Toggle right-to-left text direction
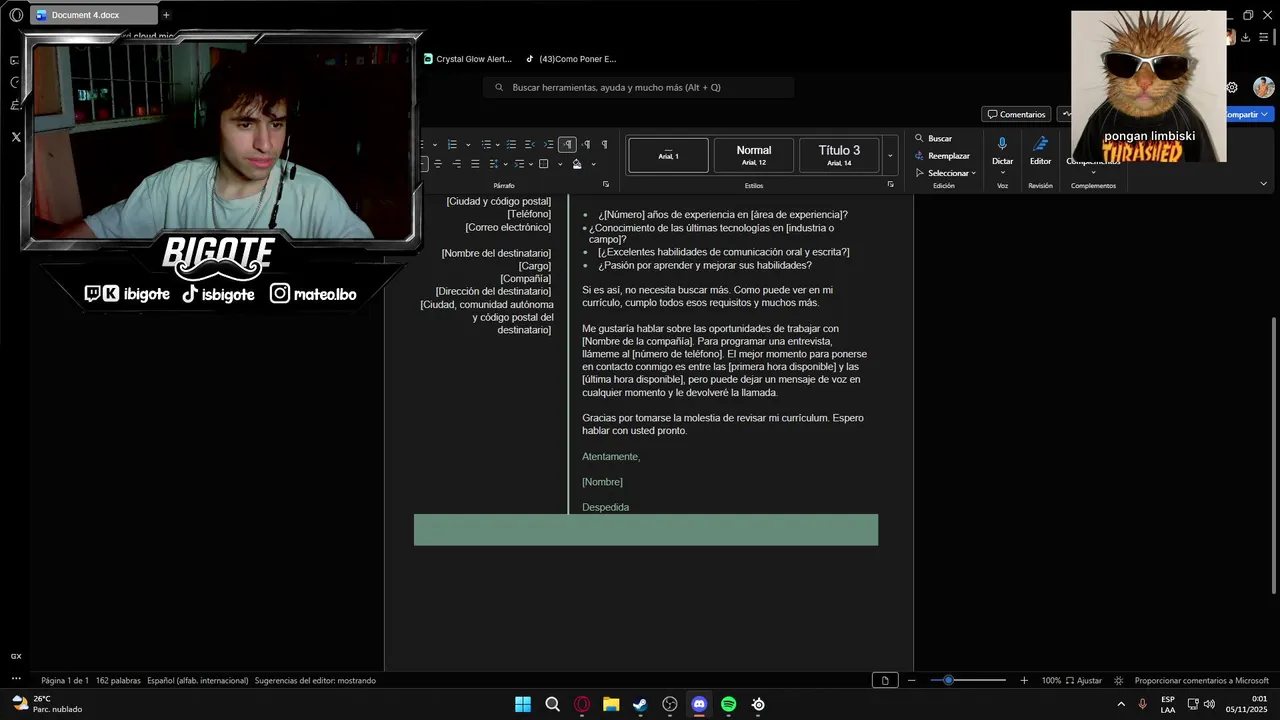The image size is (1280, 720). click(586, 144)
